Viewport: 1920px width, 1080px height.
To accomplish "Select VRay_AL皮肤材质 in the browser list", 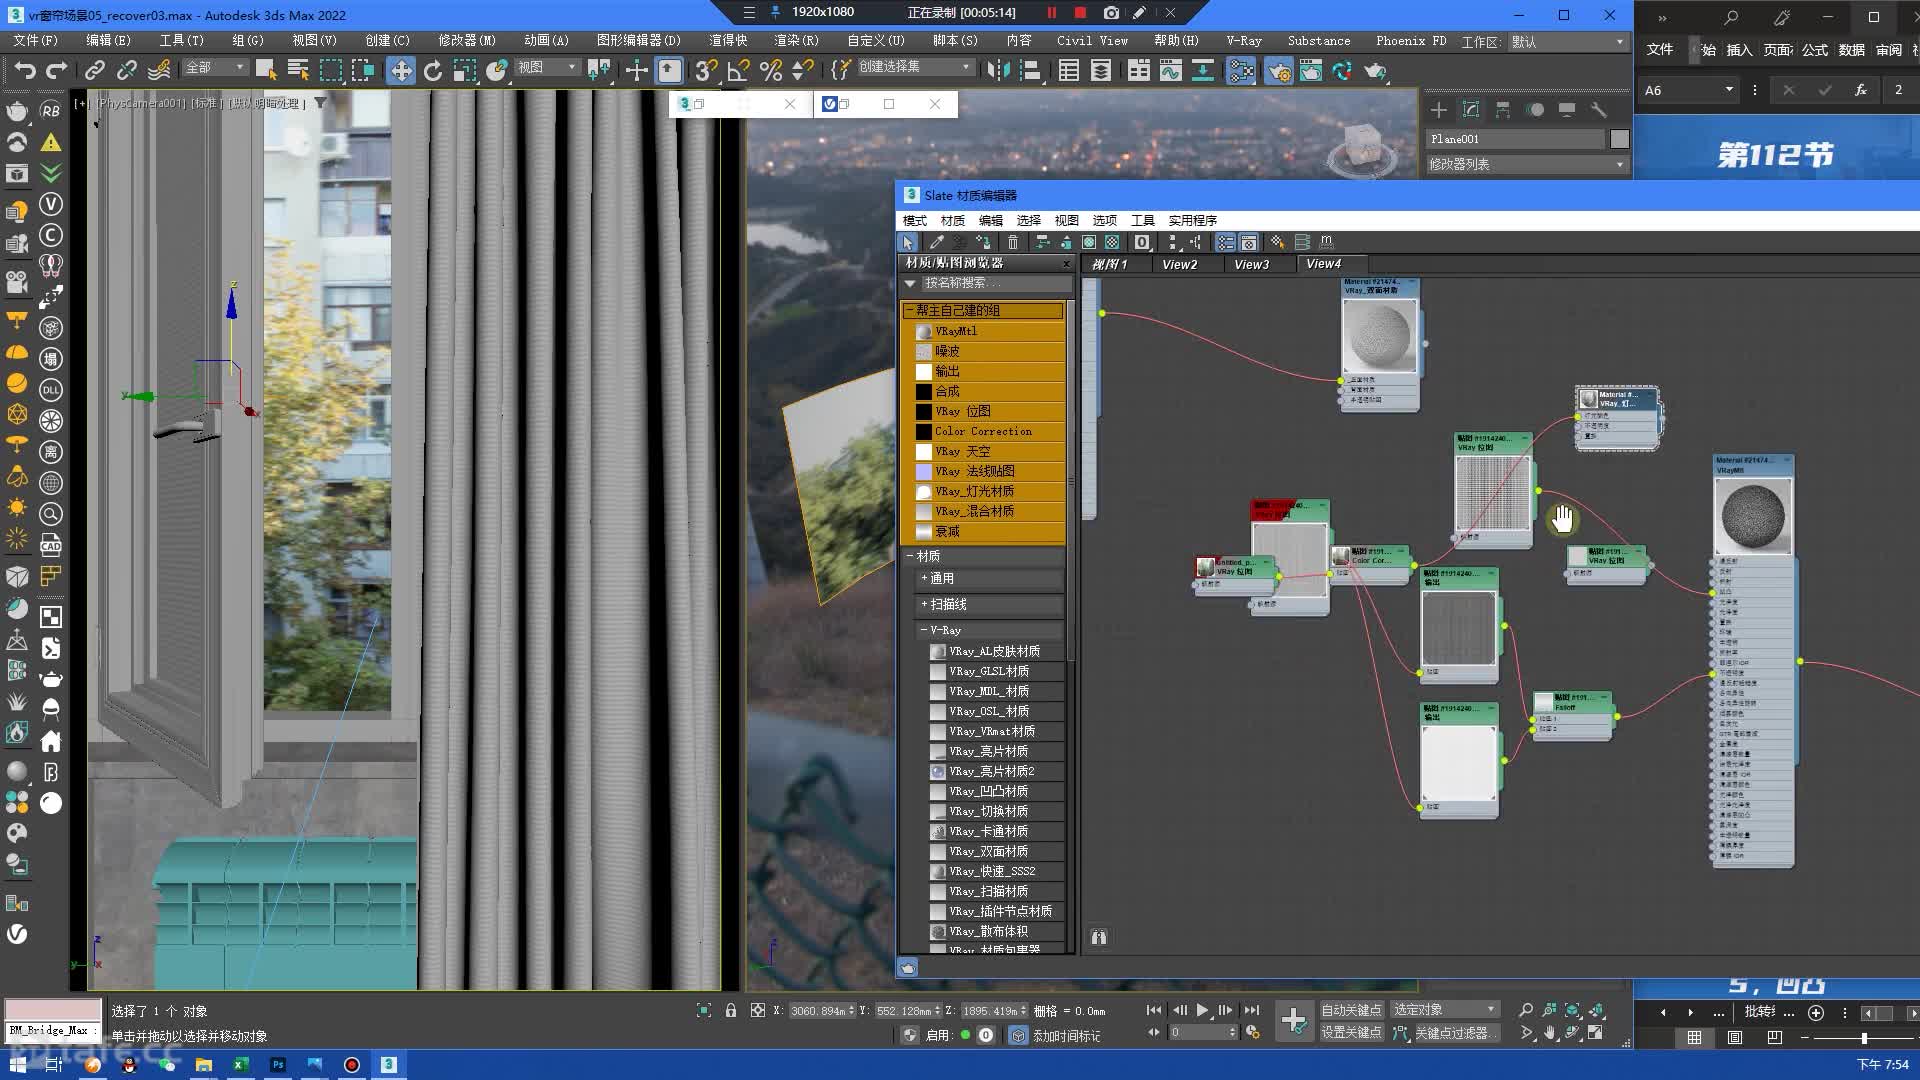I will (994, 651).
